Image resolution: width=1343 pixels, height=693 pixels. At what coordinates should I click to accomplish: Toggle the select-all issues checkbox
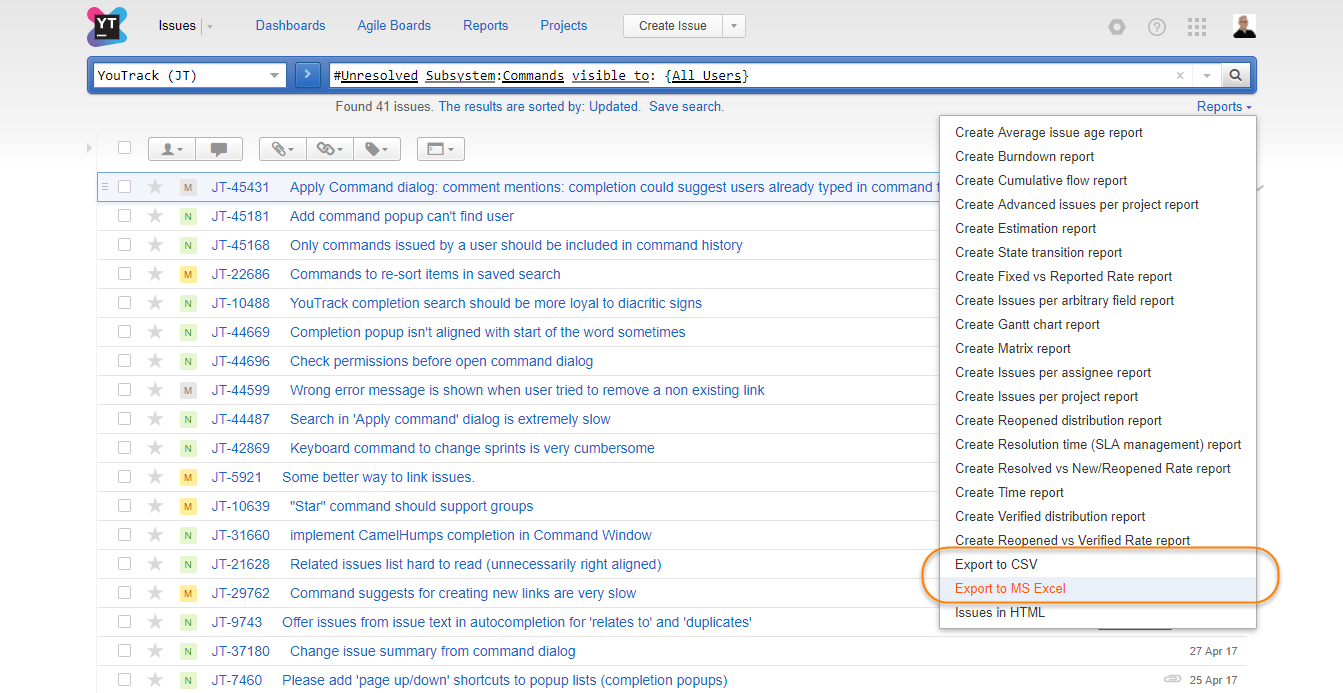click(125, 148)
